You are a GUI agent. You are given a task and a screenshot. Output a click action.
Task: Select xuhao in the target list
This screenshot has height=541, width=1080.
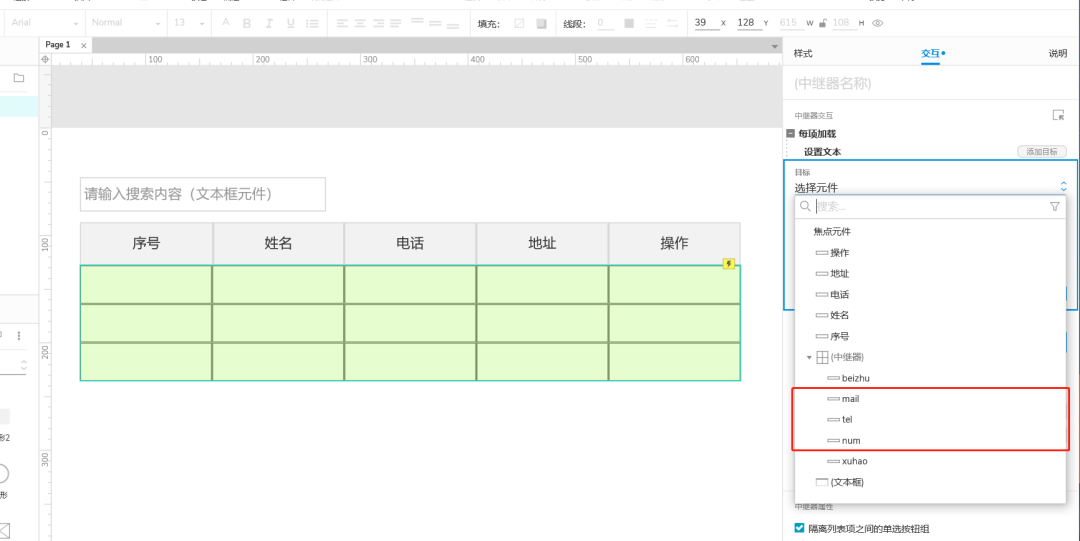(x=854, y=461)
